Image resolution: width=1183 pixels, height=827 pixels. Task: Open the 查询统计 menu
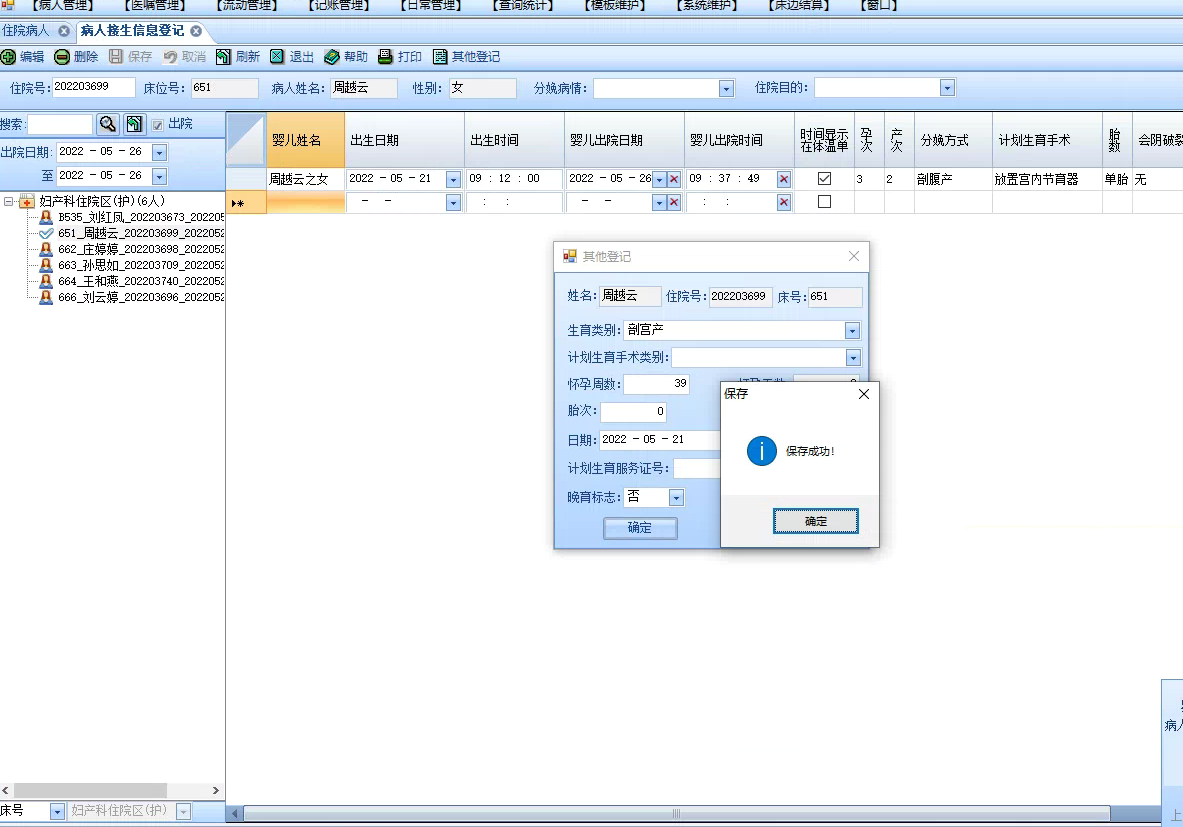pos(523,5)
